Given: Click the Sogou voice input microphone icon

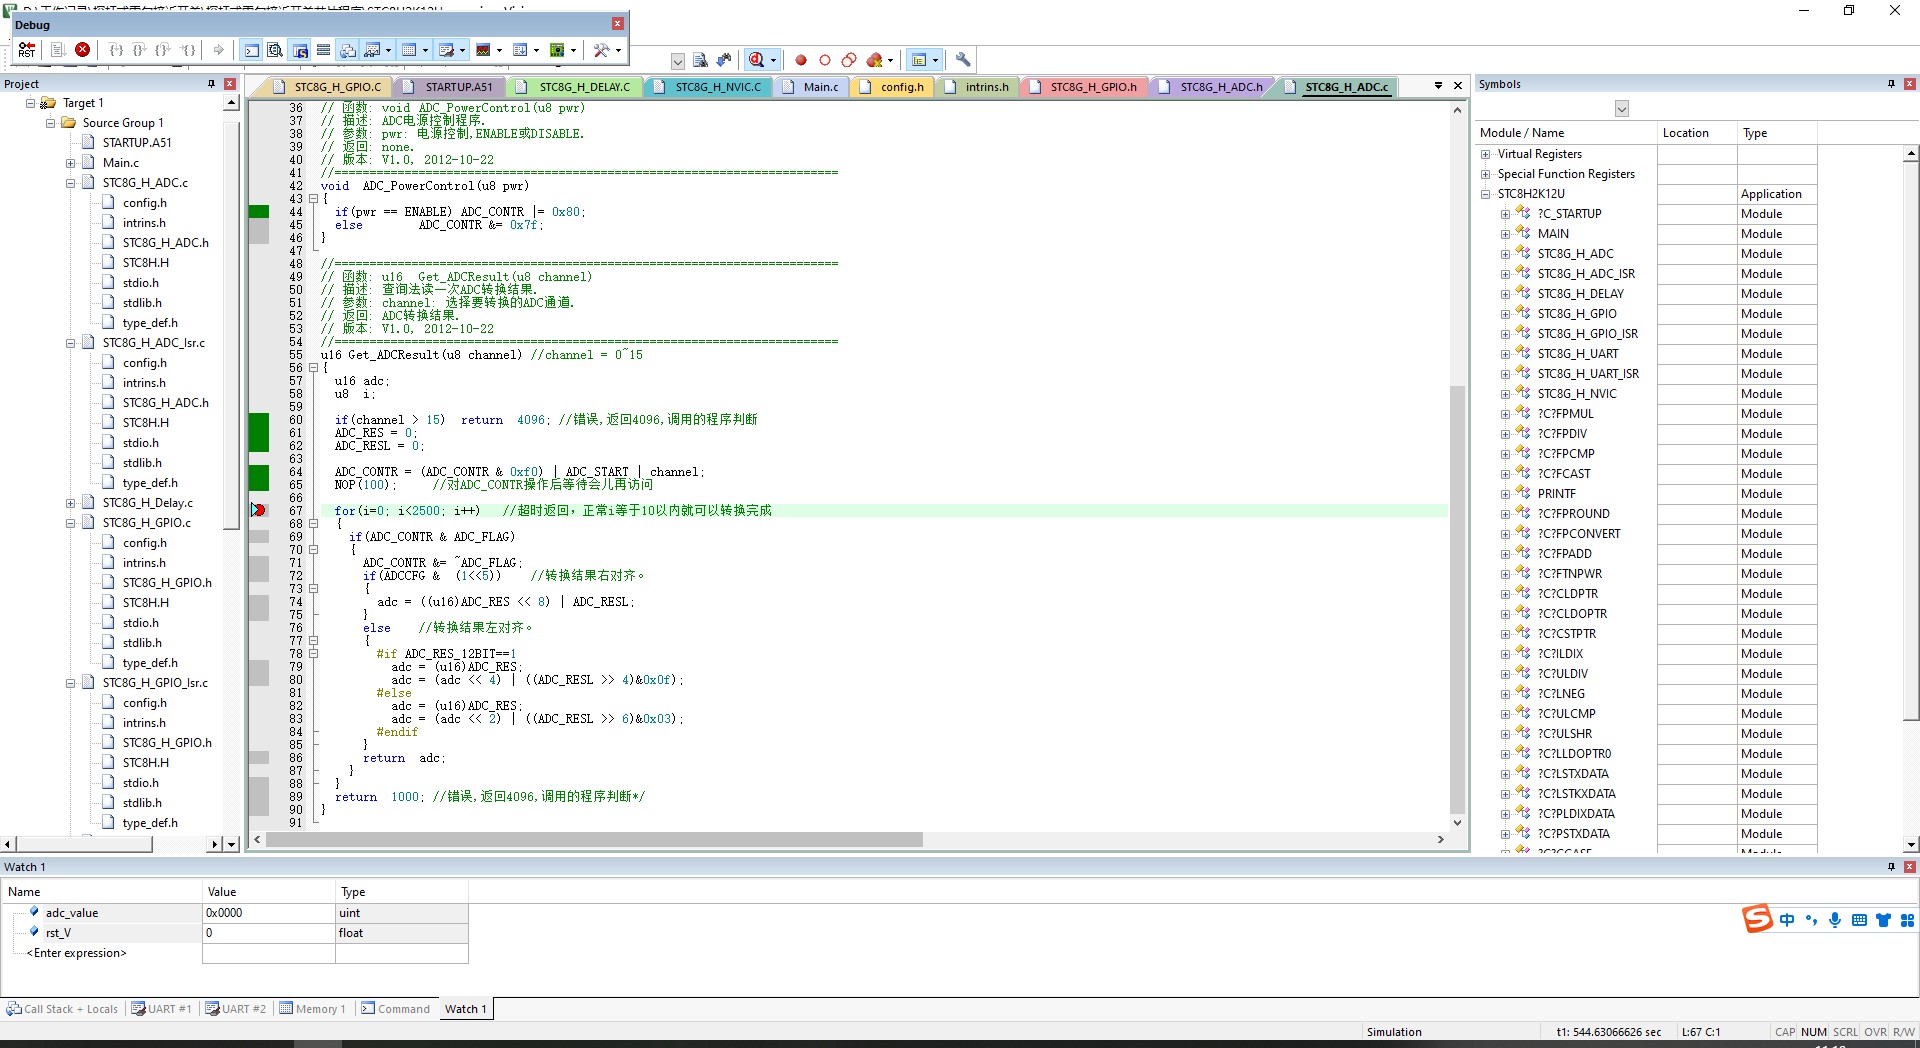Looking at the screenshot, I should [1835, 920].
